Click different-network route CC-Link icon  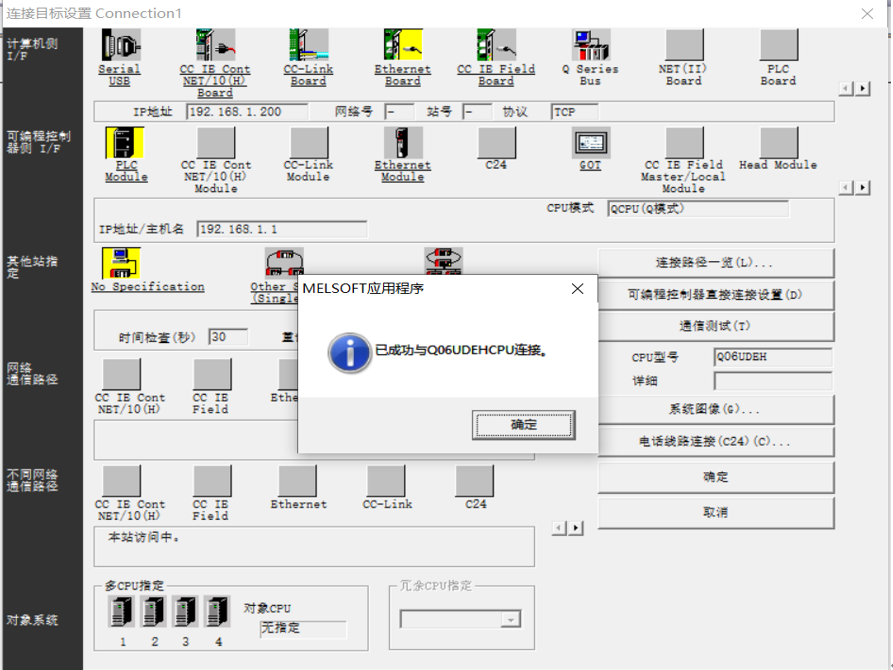pyautogui.click(x=386, y=480)
